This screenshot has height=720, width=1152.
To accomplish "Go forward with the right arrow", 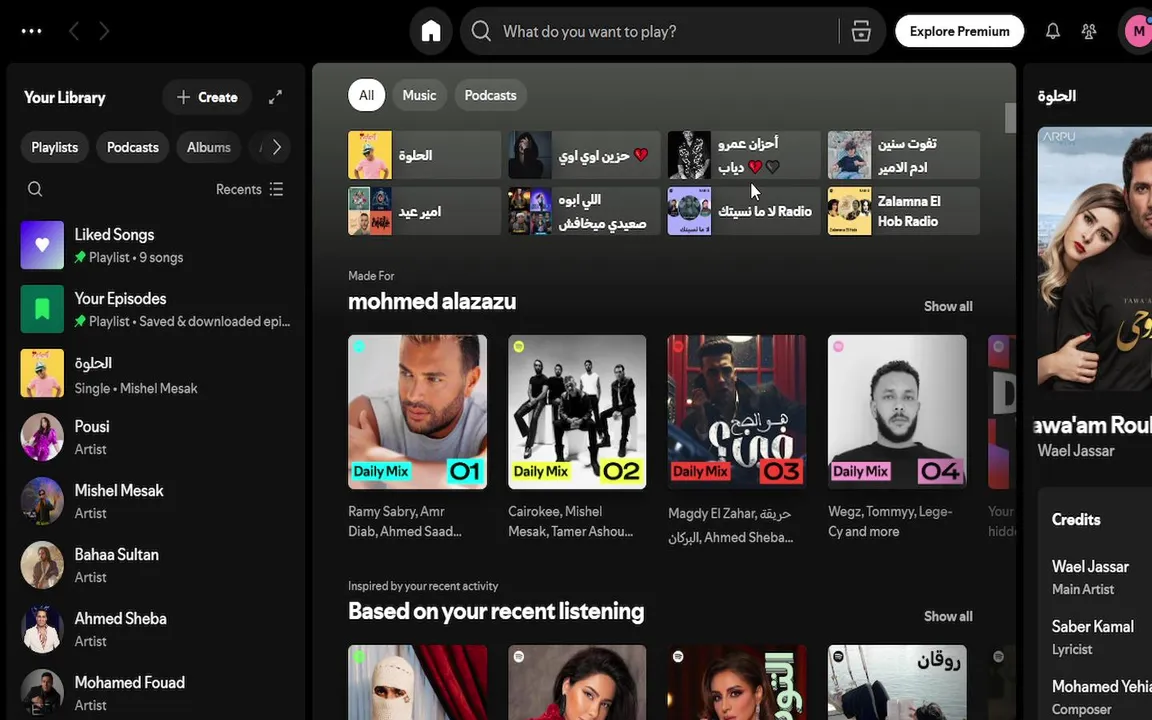I will [x=104, y=31].
